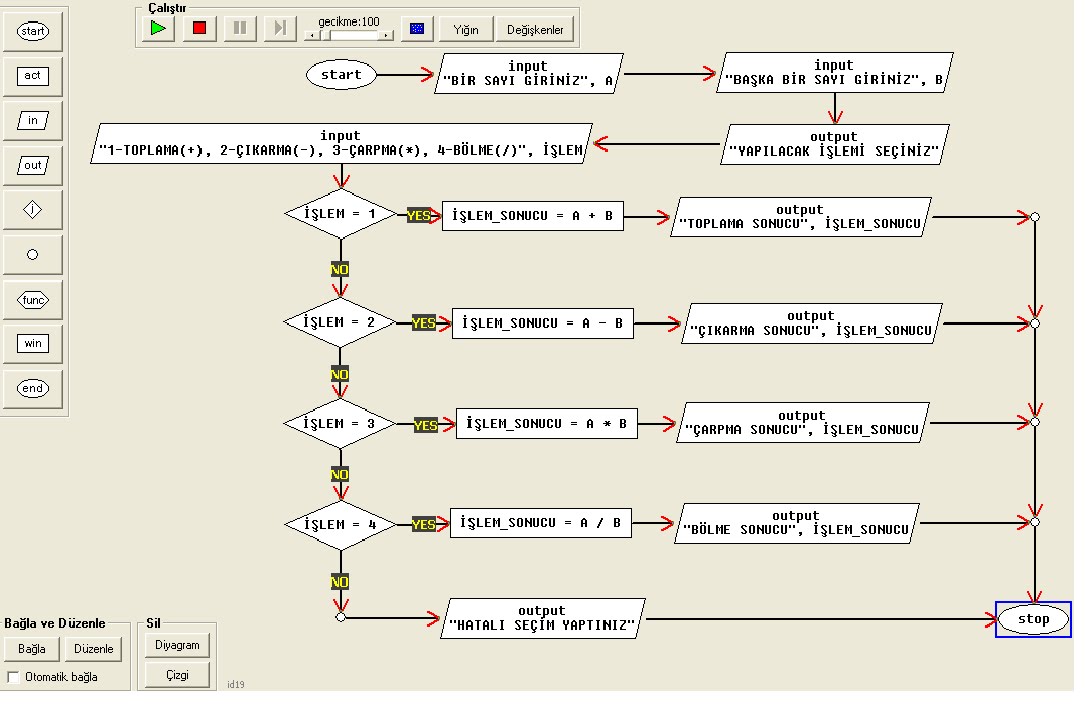Select the end shape tool
The width and height of the screenshot is (1090, 709).
(31, 388)
